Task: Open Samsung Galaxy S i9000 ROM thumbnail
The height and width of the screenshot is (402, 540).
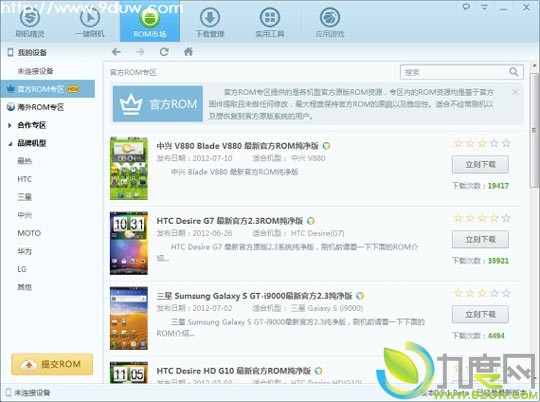Action: click(x=129, y=318)
